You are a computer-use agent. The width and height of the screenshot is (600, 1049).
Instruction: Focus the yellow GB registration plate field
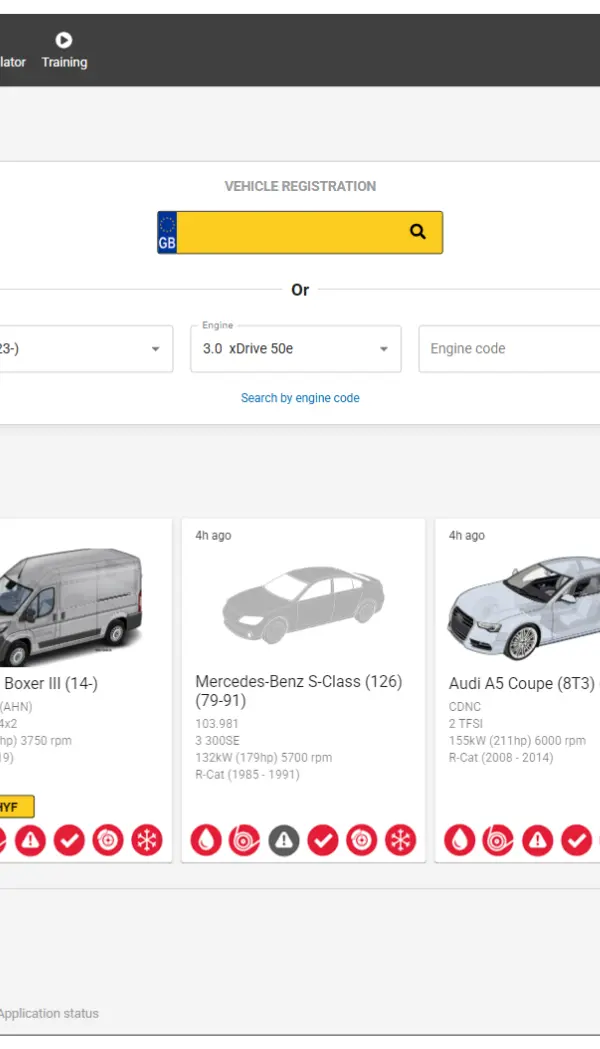coord(300,232)
